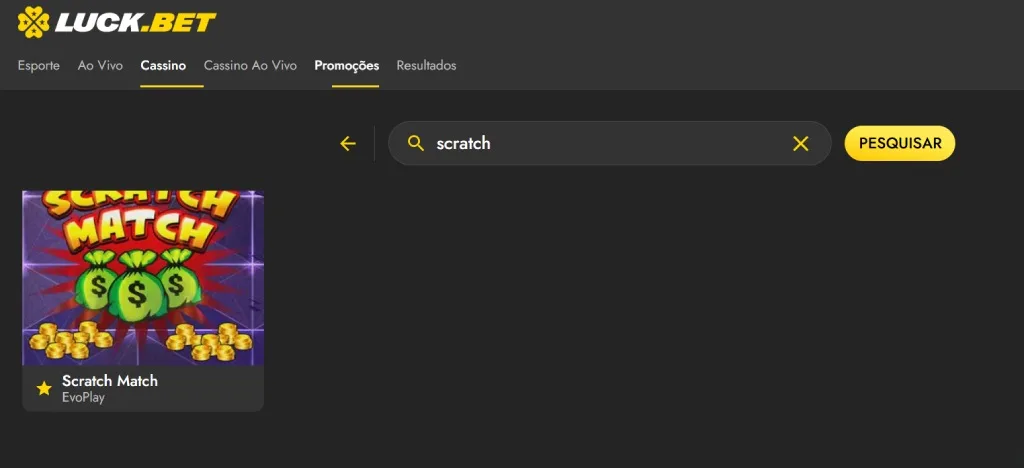Image resolution: width=1024 pixels, height=468 pixels.
Task: Switch to the Ao Vivo section
Action: point(100,66)
